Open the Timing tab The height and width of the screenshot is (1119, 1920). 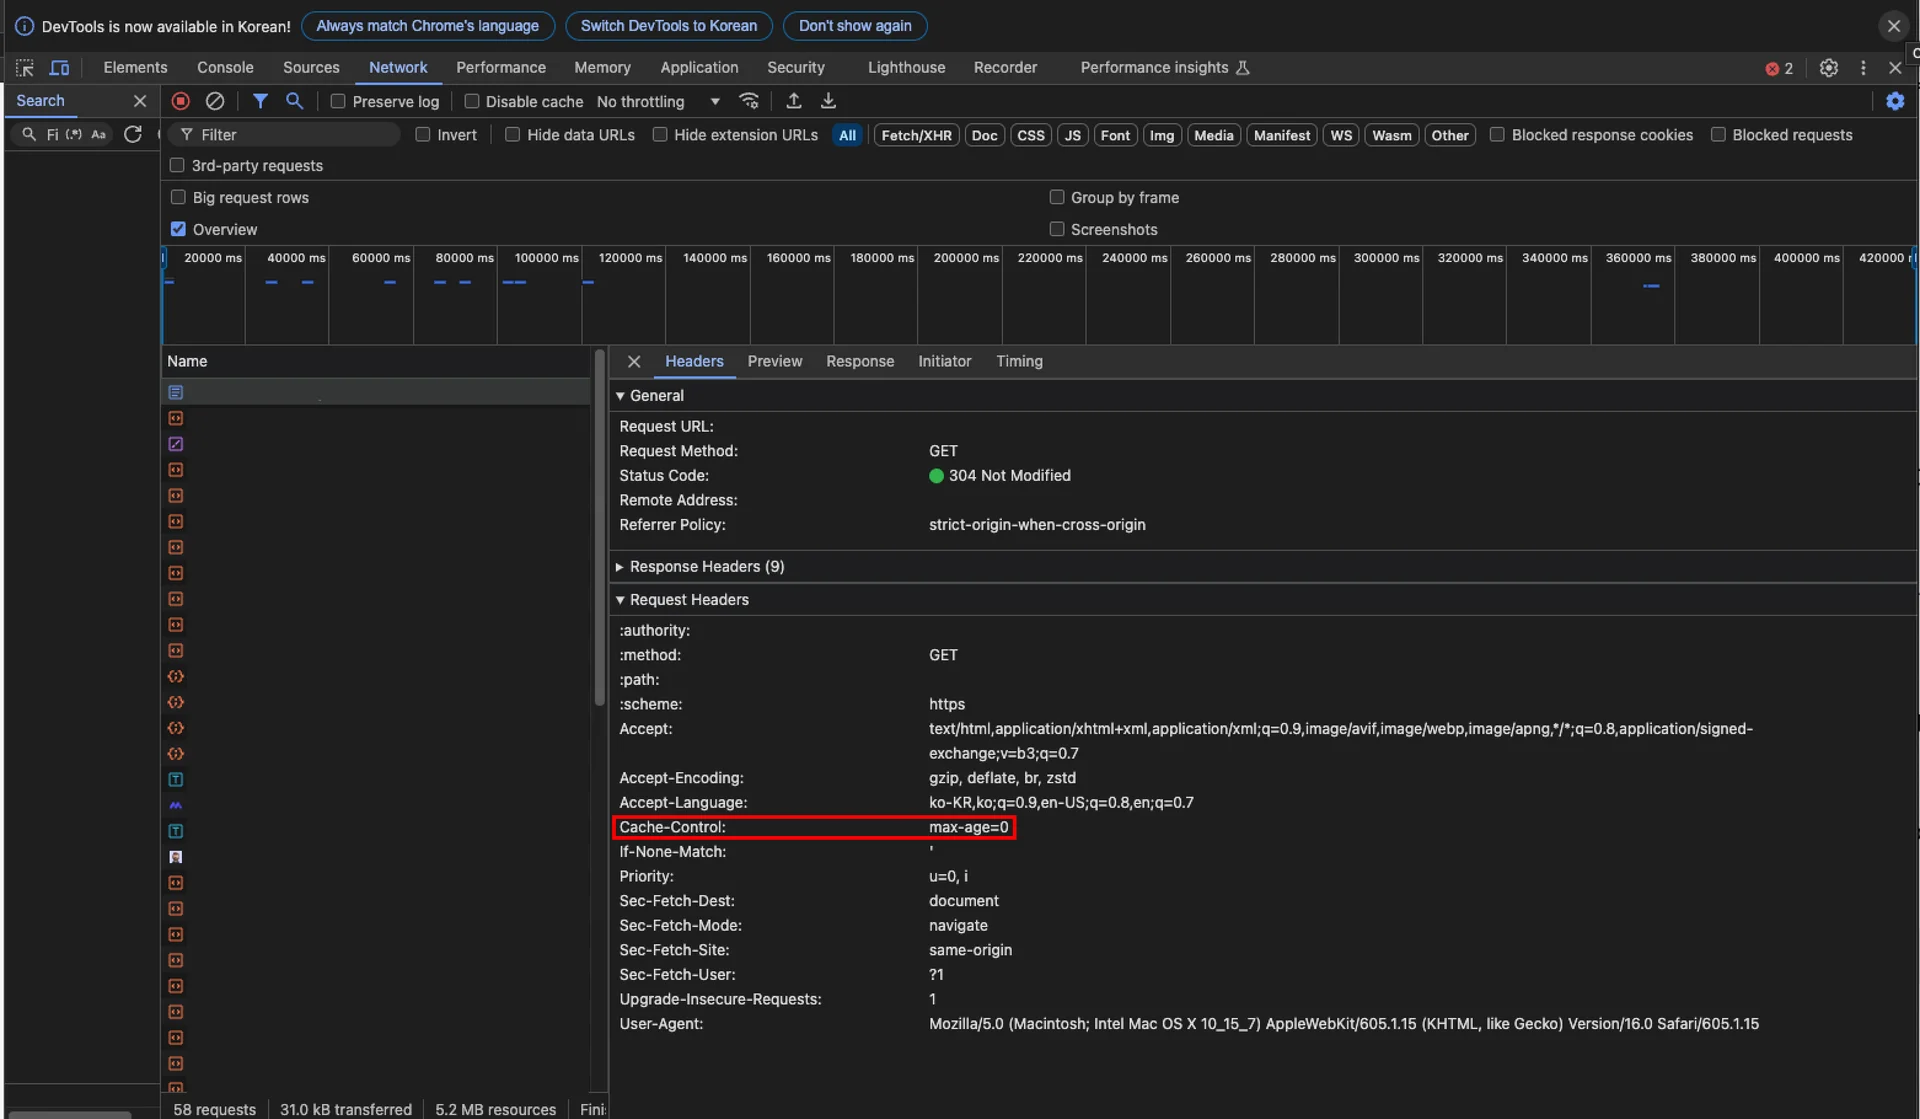1019,362
